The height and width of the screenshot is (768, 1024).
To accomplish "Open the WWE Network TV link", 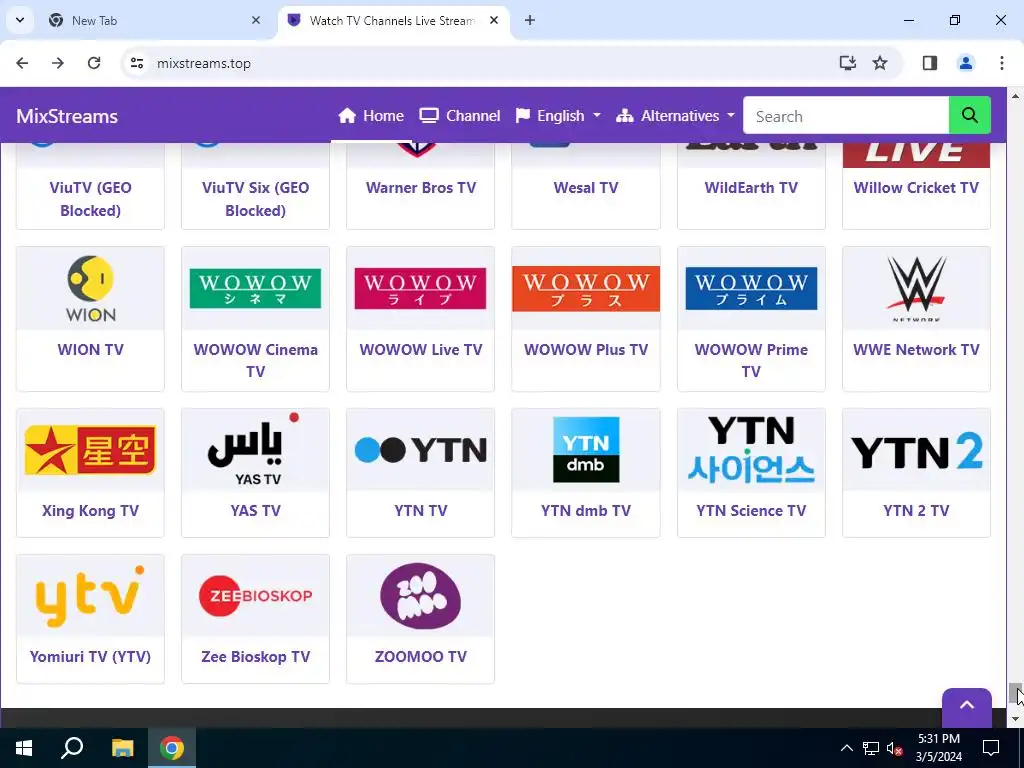I will 916,349.
